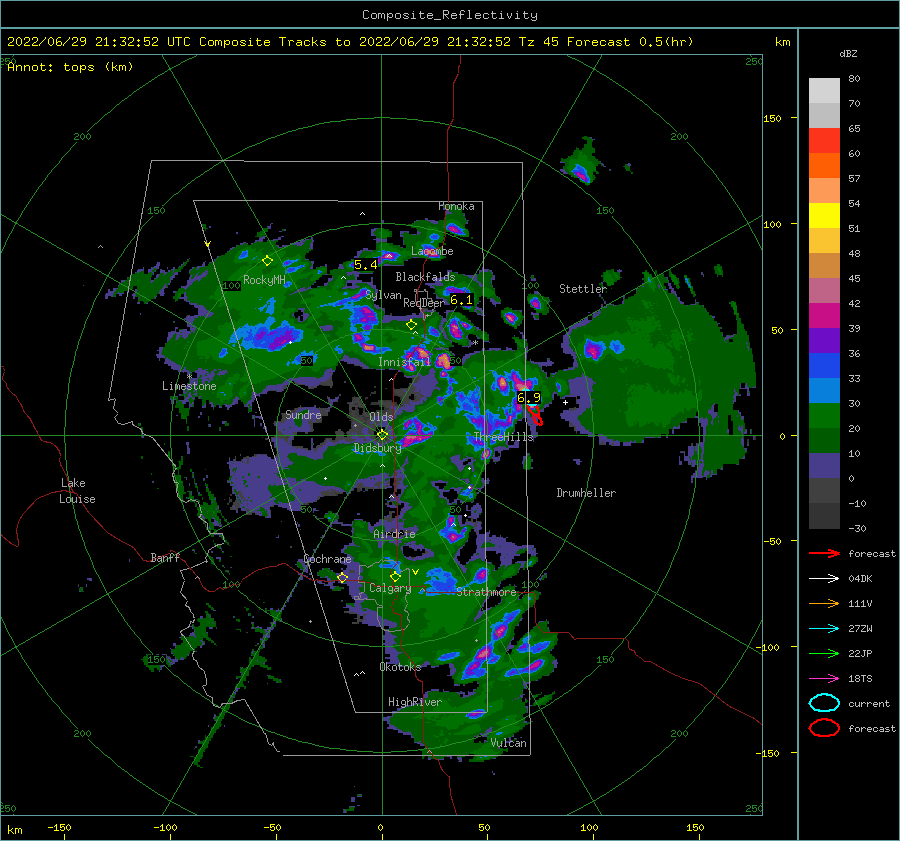
Task: Pick the dark blue 36 dBZ swatch
Action: coord(824,366)
